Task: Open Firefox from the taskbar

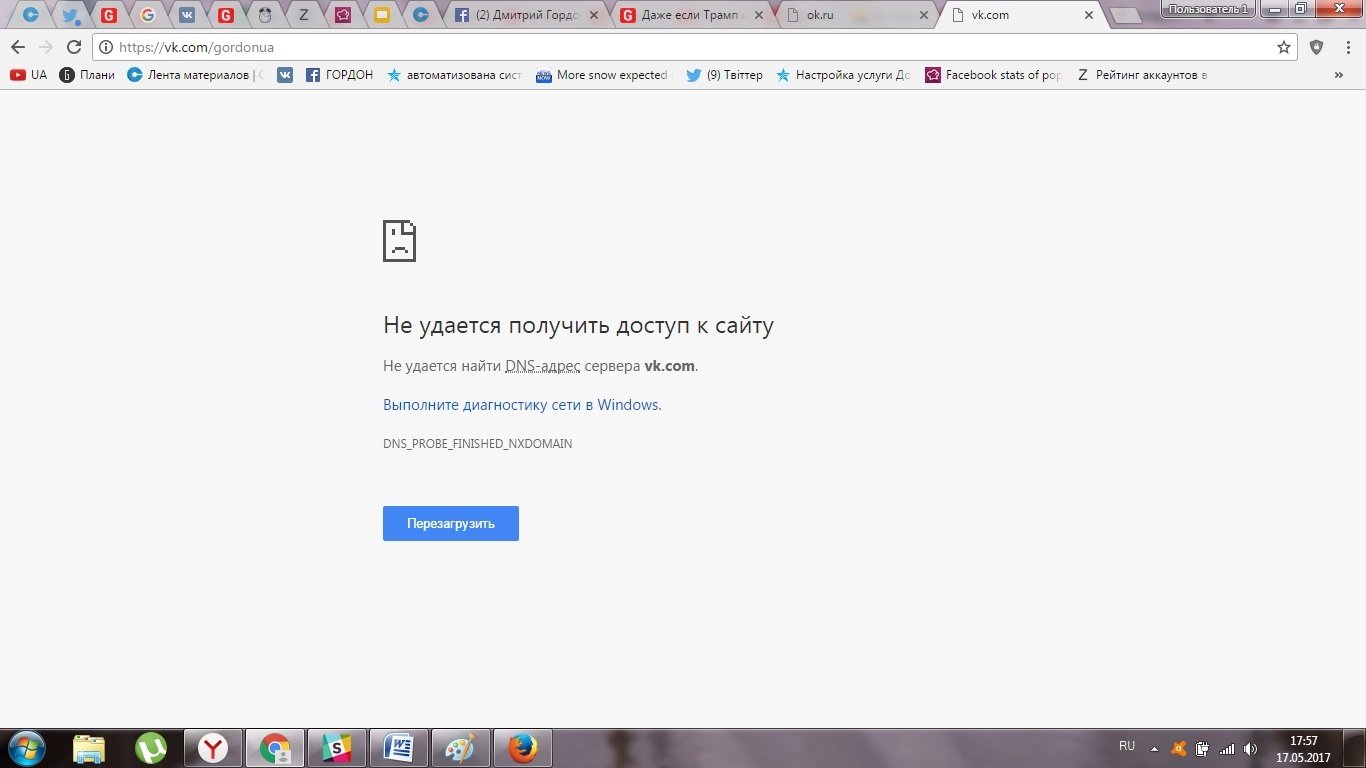Action: [x=521, y=748]
